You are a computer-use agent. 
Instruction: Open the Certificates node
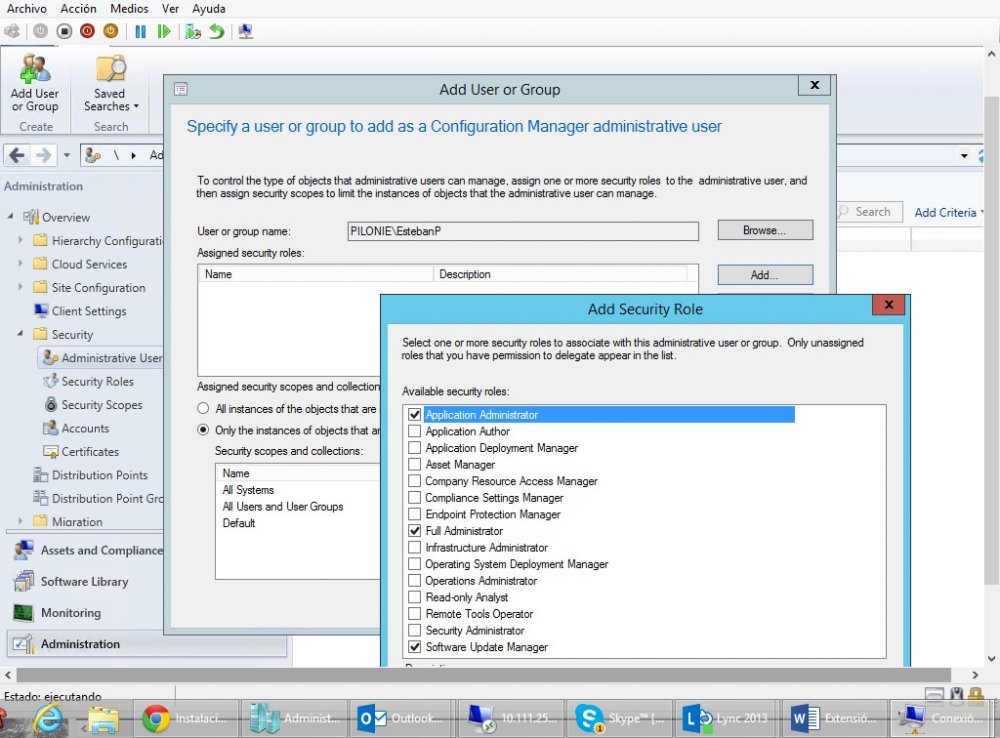pos(80,452)
